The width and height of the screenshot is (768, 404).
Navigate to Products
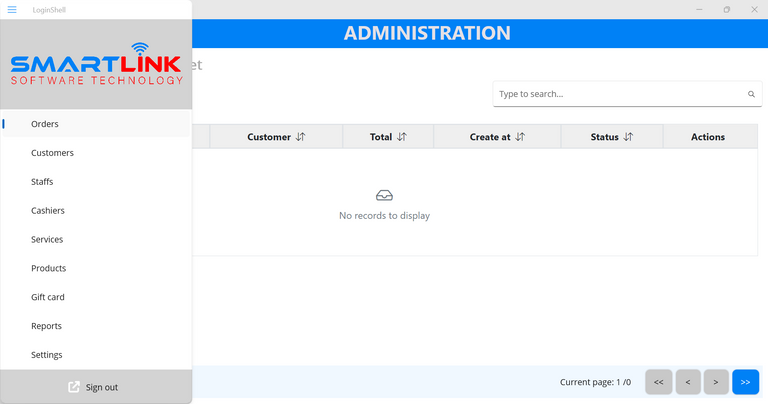48,268
